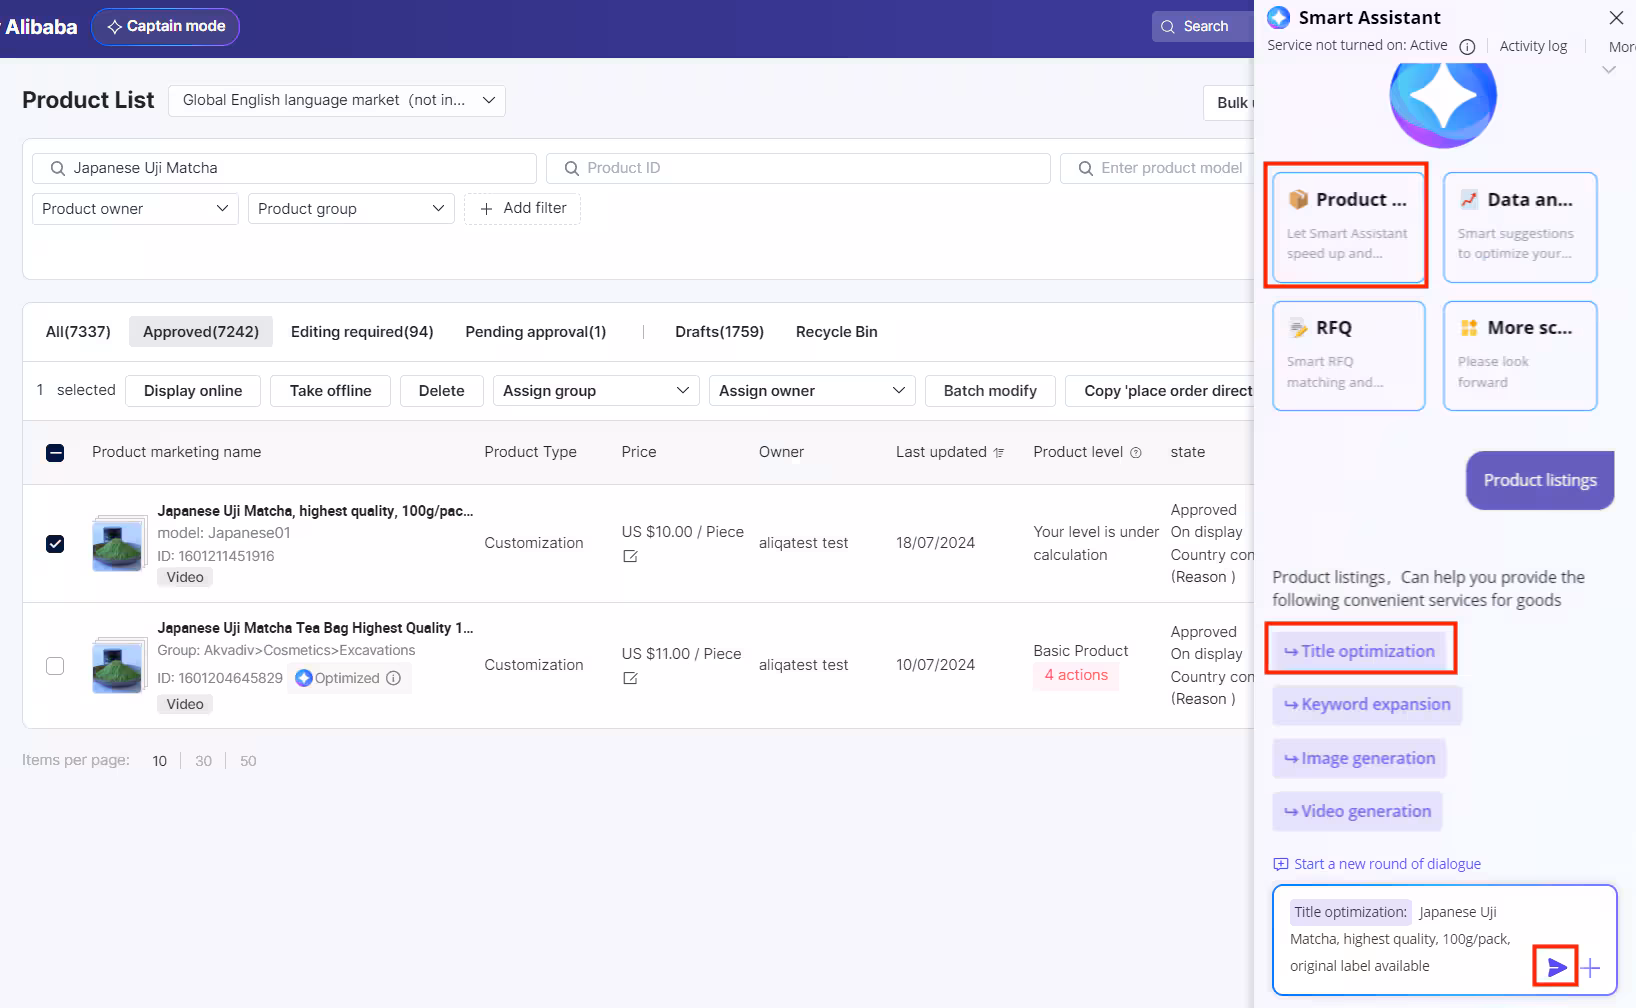This screenshot has width=1636, height=1008.
Task: Toggle the select-all header checkbox
Action: [x=55, y=453]
